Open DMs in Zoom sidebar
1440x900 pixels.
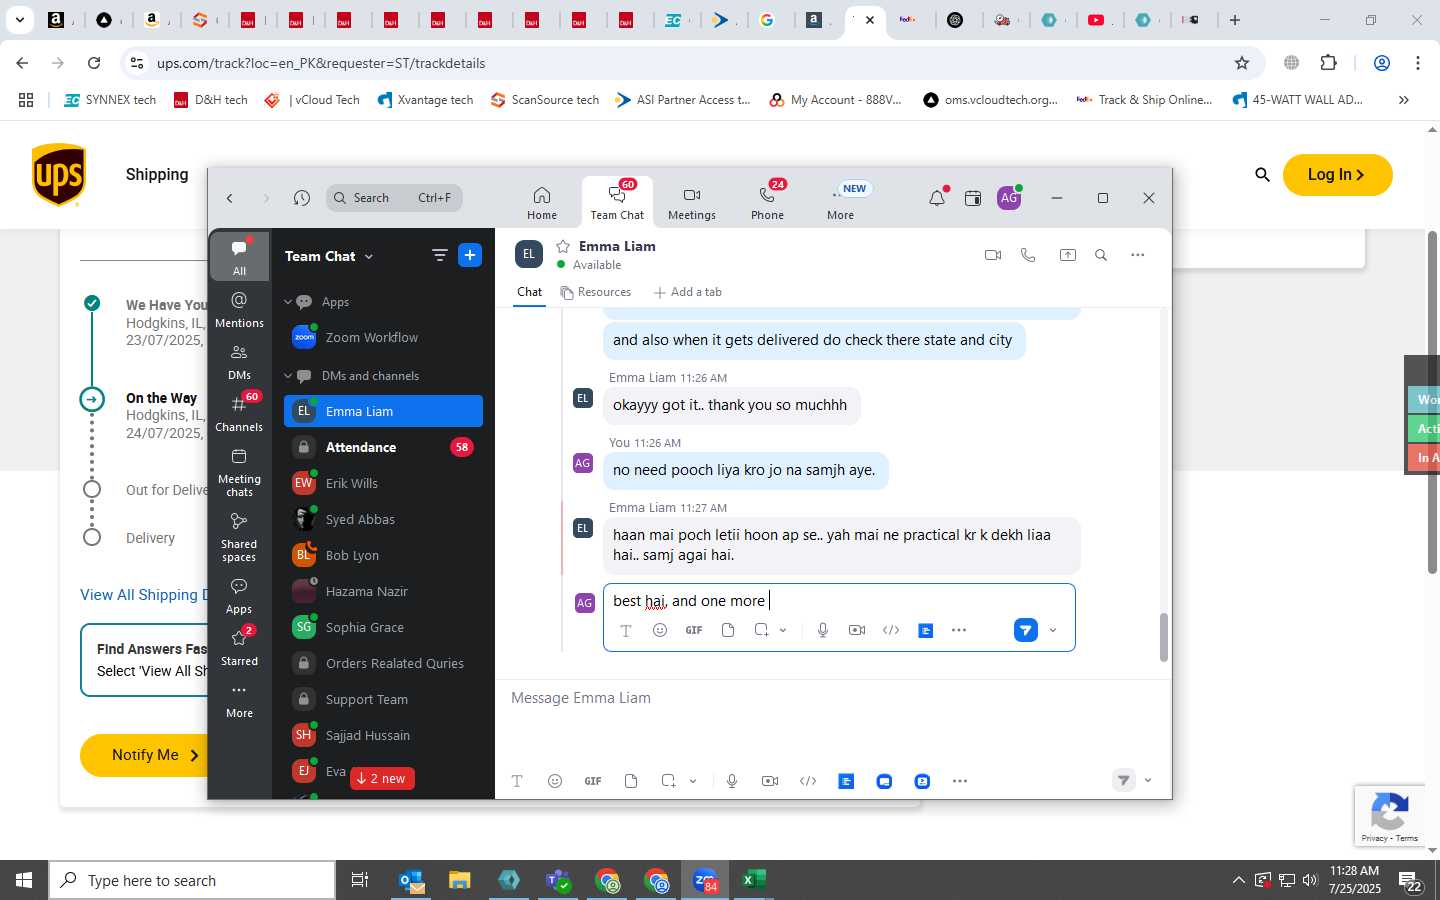click(239, 361)
